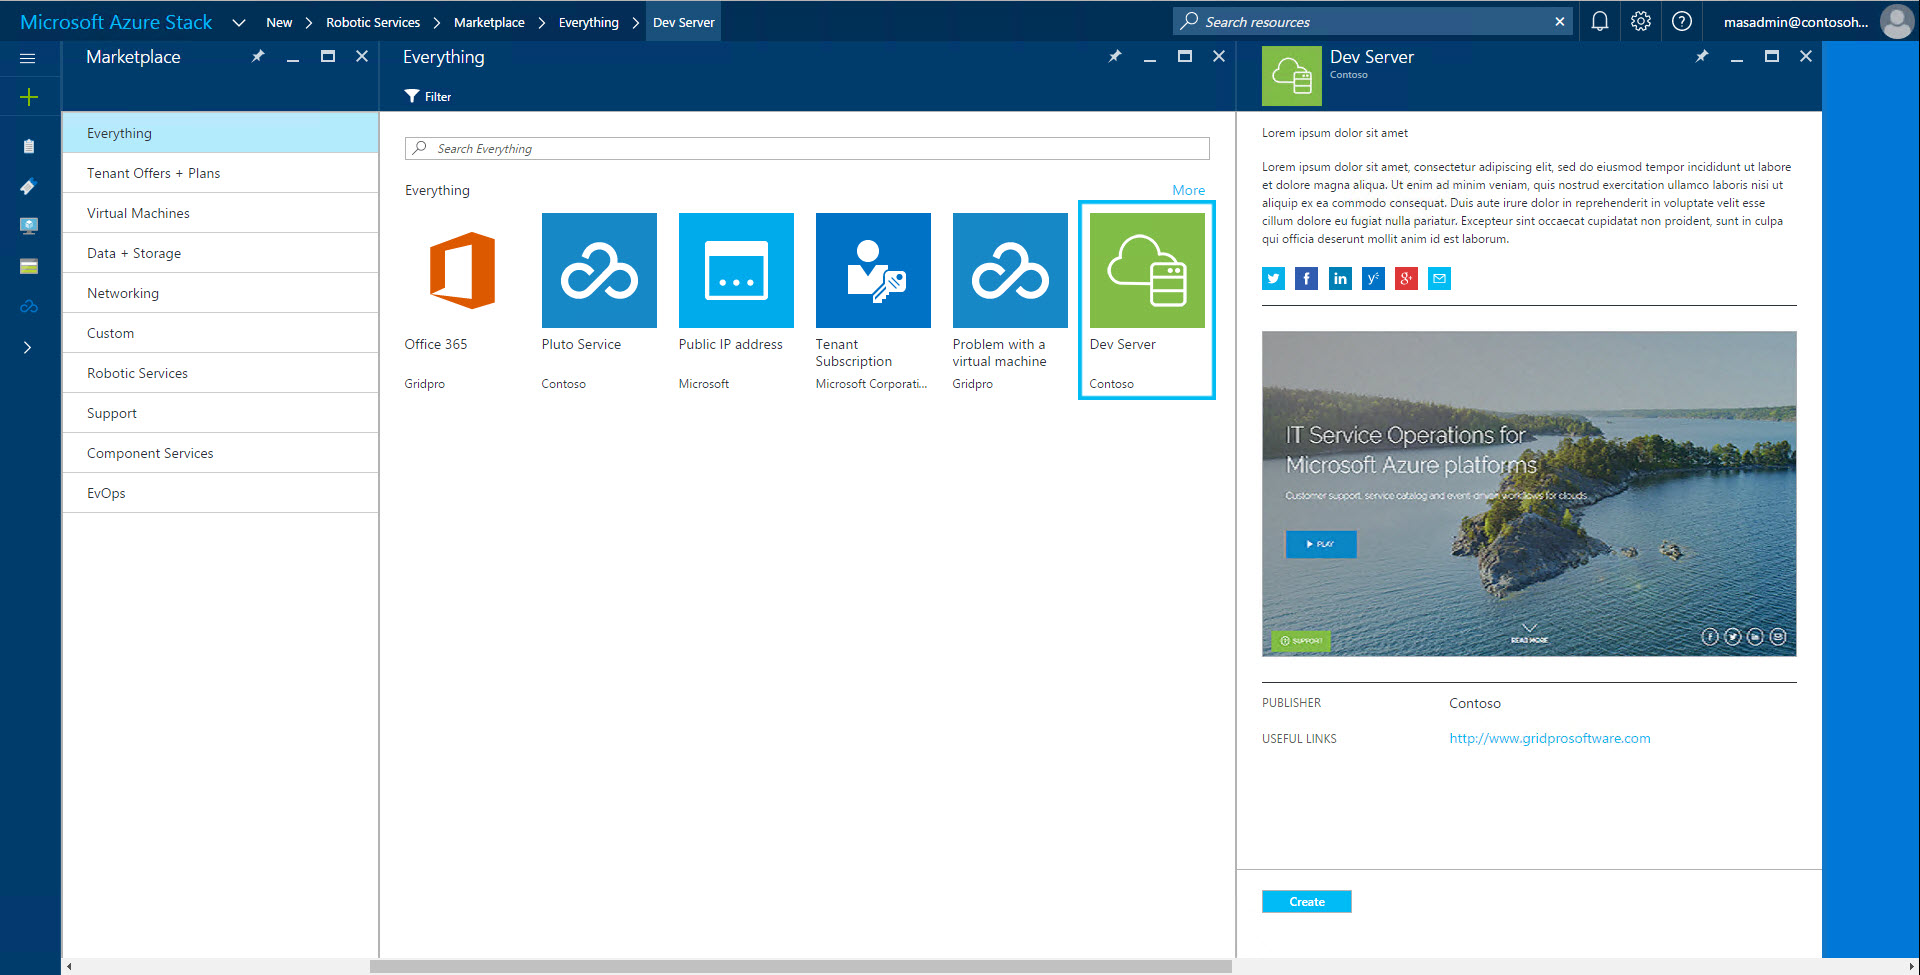Select Tenant Offers + Plans category

[x=220, y=173]
